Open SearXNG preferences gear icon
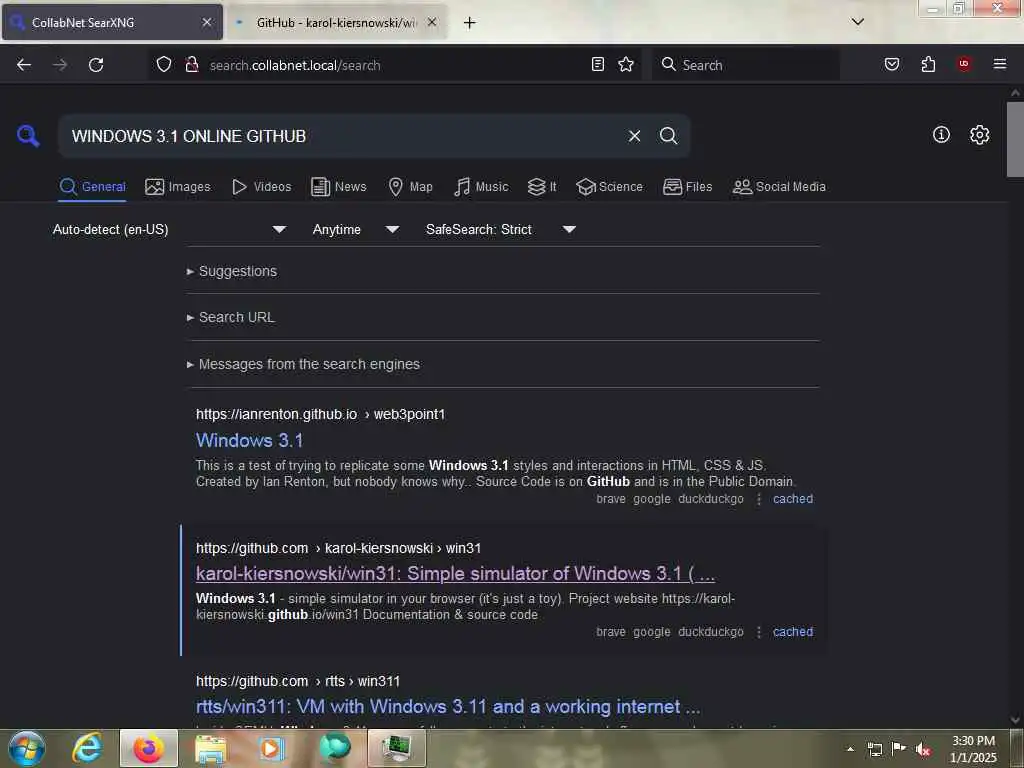The width and height of the screenshot is (1024, 768). click(979, 135)
